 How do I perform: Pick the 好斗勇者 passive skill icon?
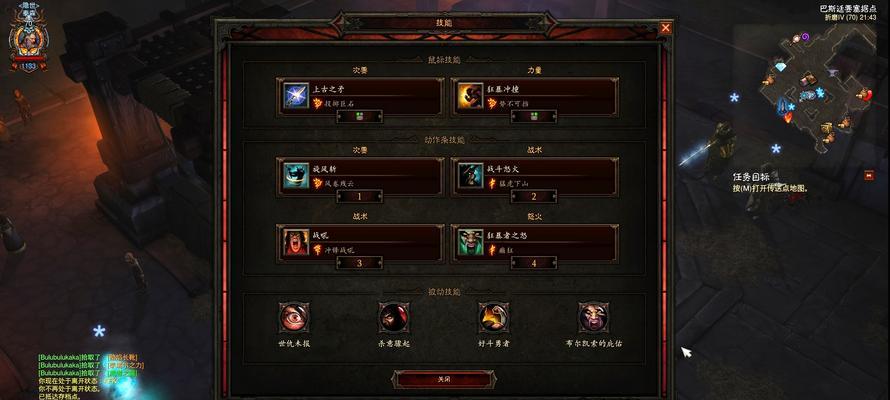click(x=493, y=317)
